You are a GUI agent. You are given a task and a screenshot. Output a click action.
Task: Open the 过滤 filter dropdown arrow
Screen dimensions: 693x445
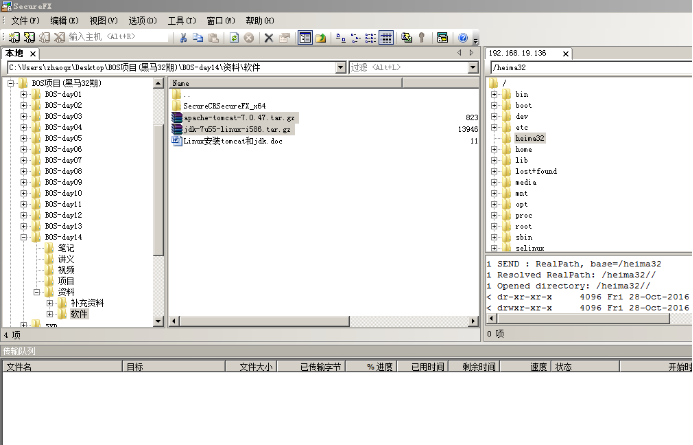(x=473, y=67)
